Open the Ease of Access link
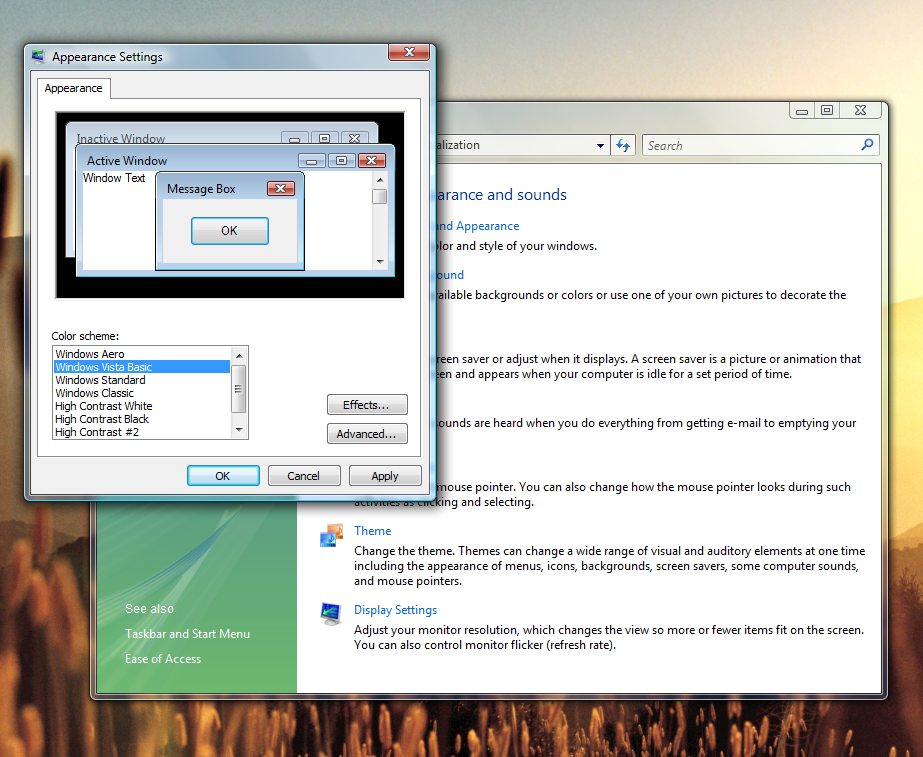923x757 pixels. pyautogui.click(x=163, y=659)
